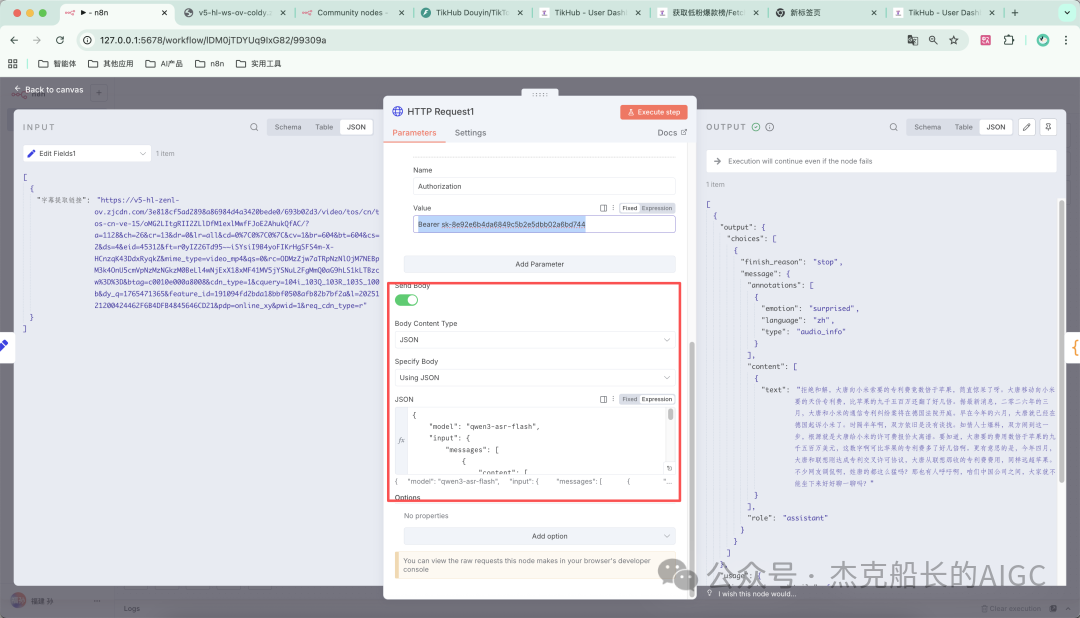The height and width of the screenshot is (618, 1080).
Task: Click the site information icon left of the URL
Action: pos(87,40)
